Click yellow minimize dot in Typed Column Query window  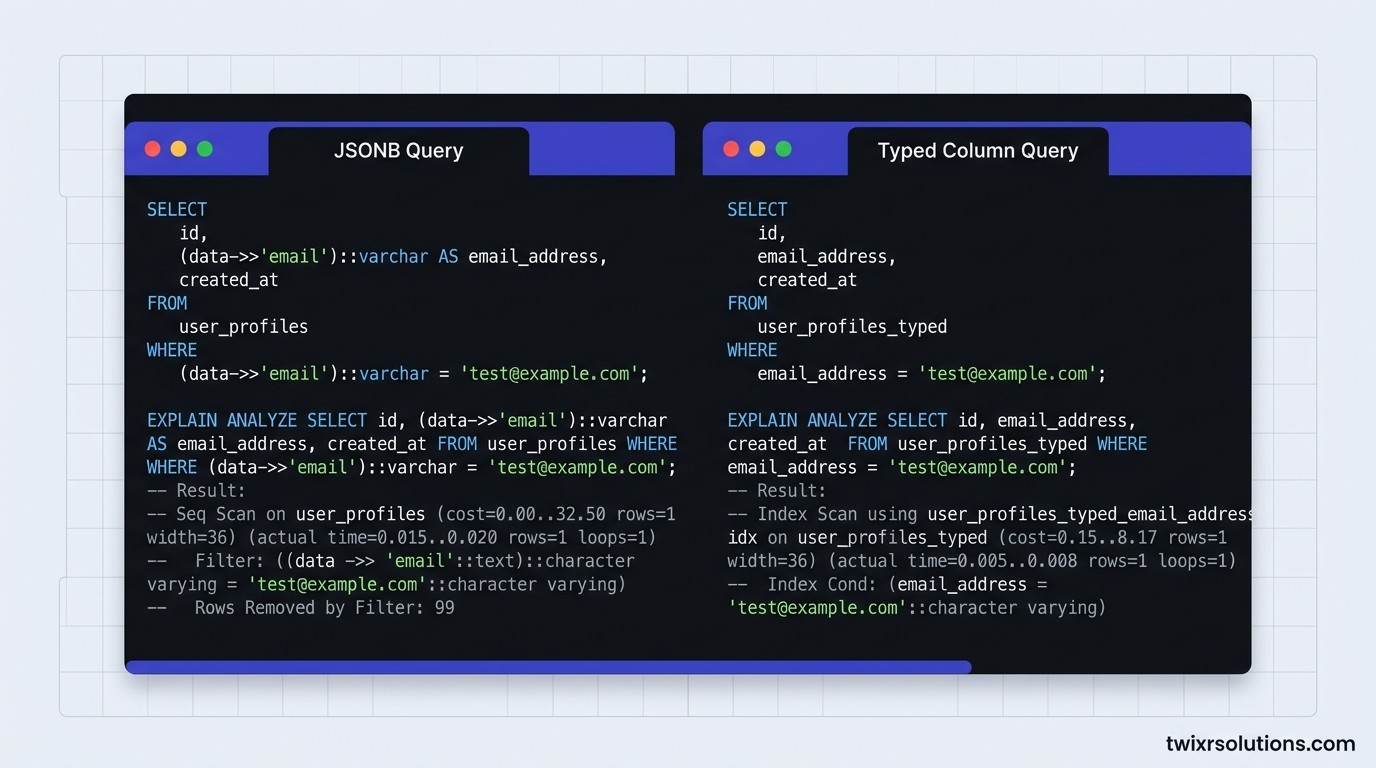pos(757,149)
